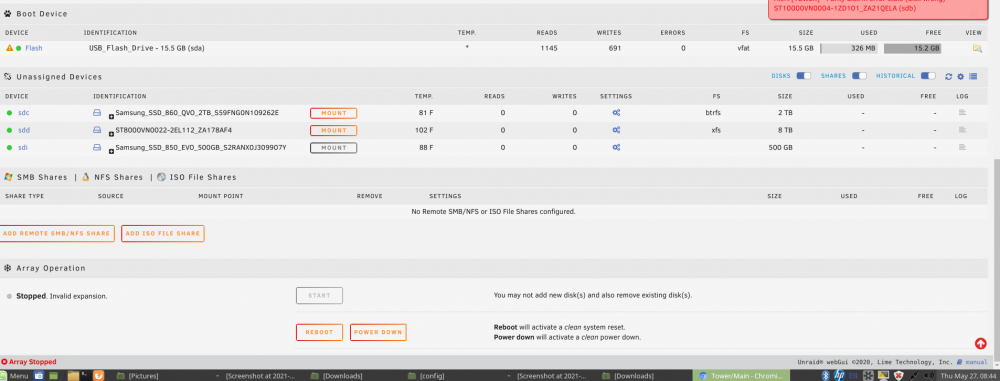Click Add ISO File Share button

(163, 234)
